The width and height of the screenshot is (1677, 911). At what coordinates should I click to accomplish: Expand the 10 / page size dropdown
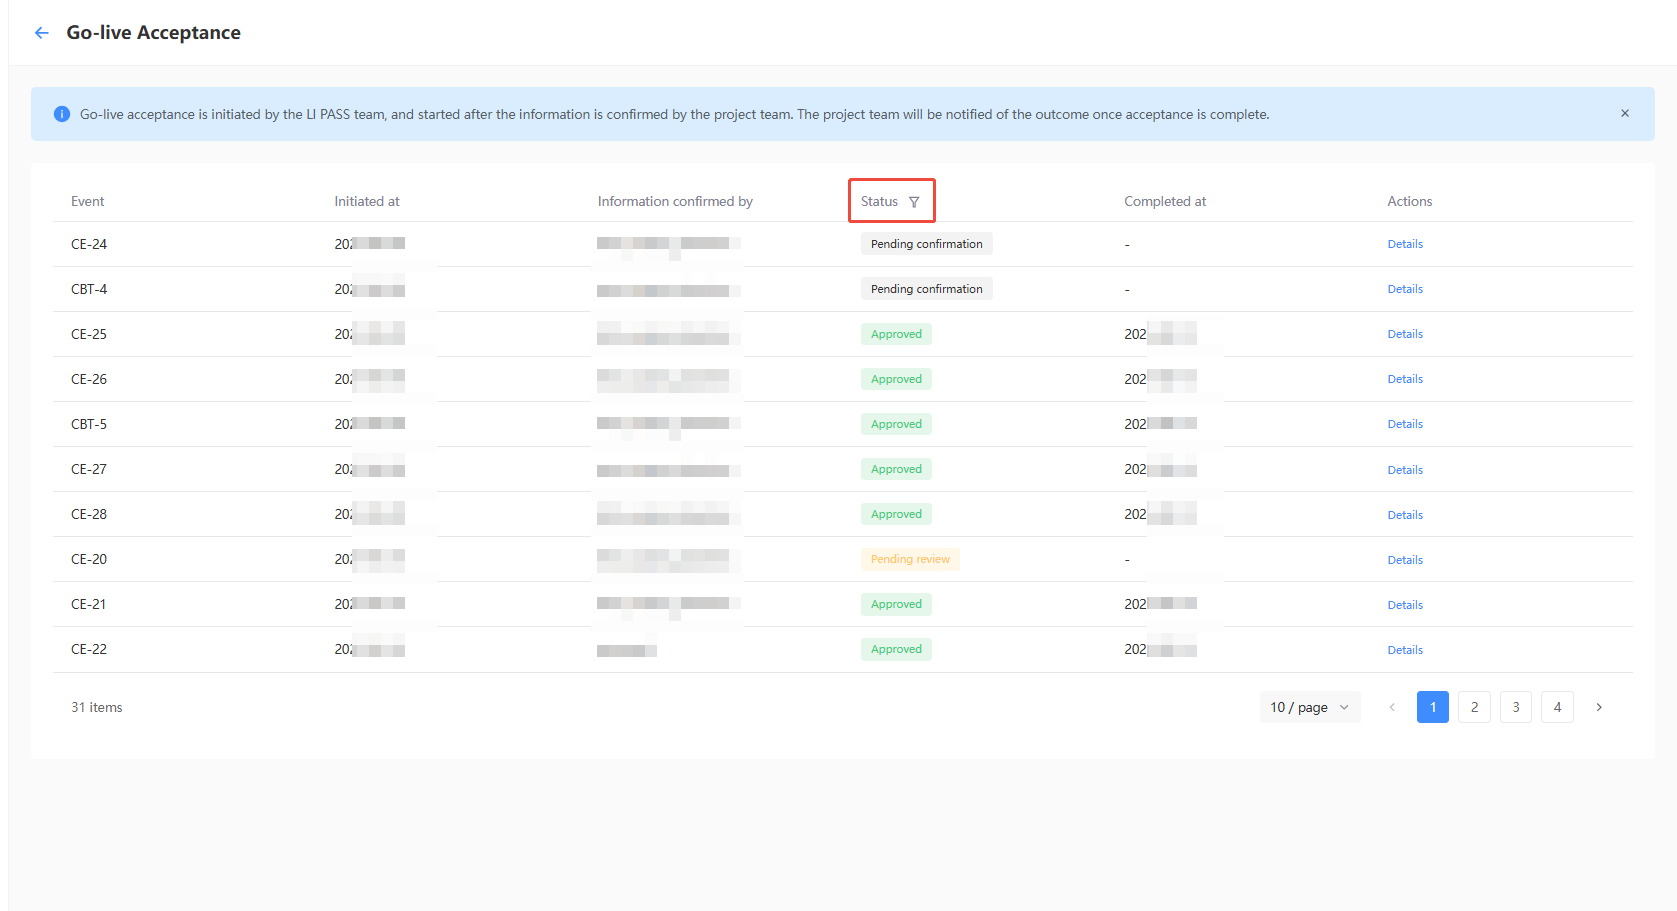click(1309, 707)
